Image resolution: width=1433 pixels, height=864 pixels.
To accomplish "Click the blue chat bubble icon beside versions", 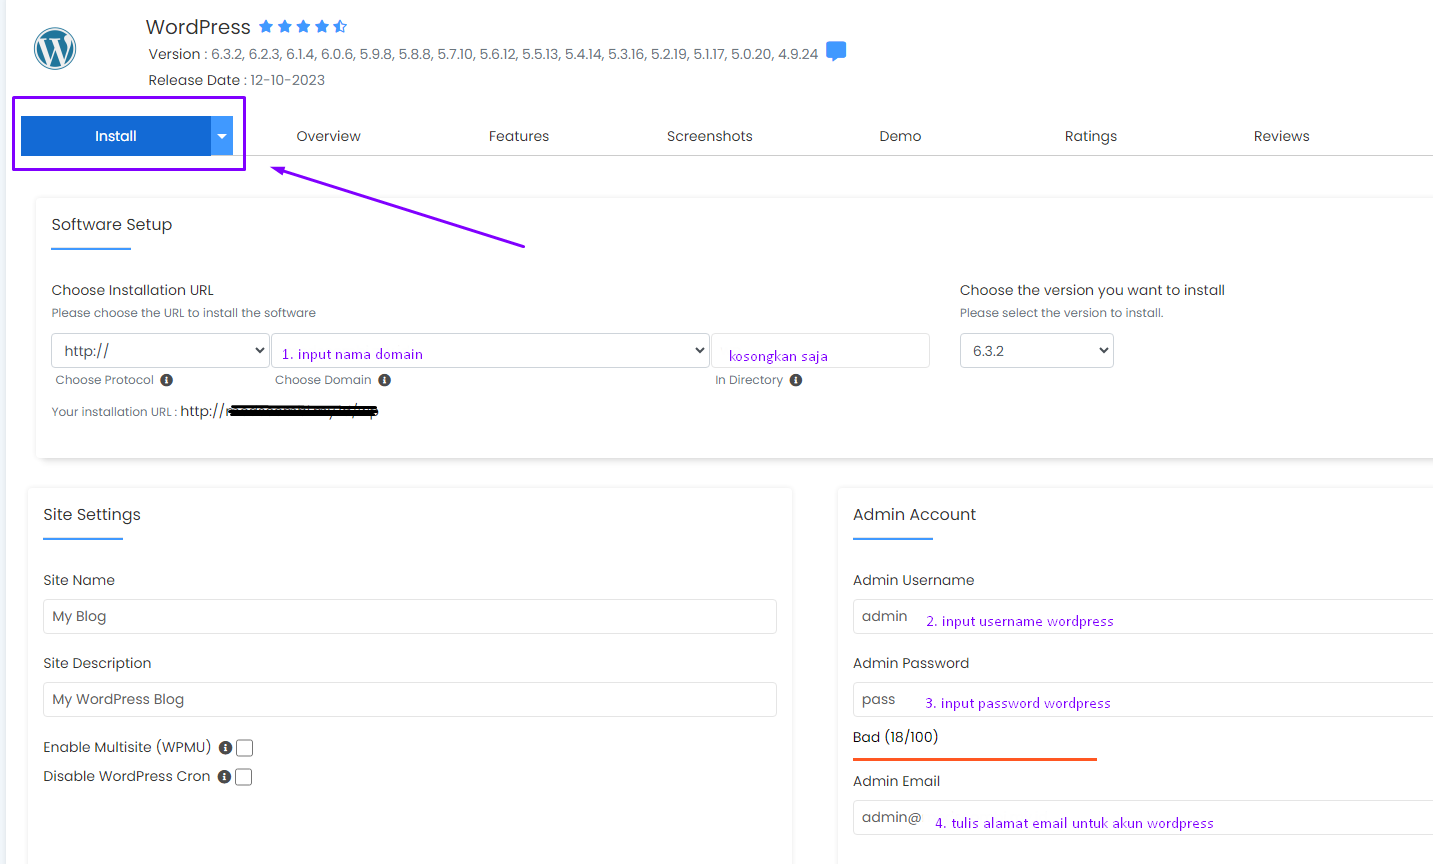I will (x=836, y=52).
